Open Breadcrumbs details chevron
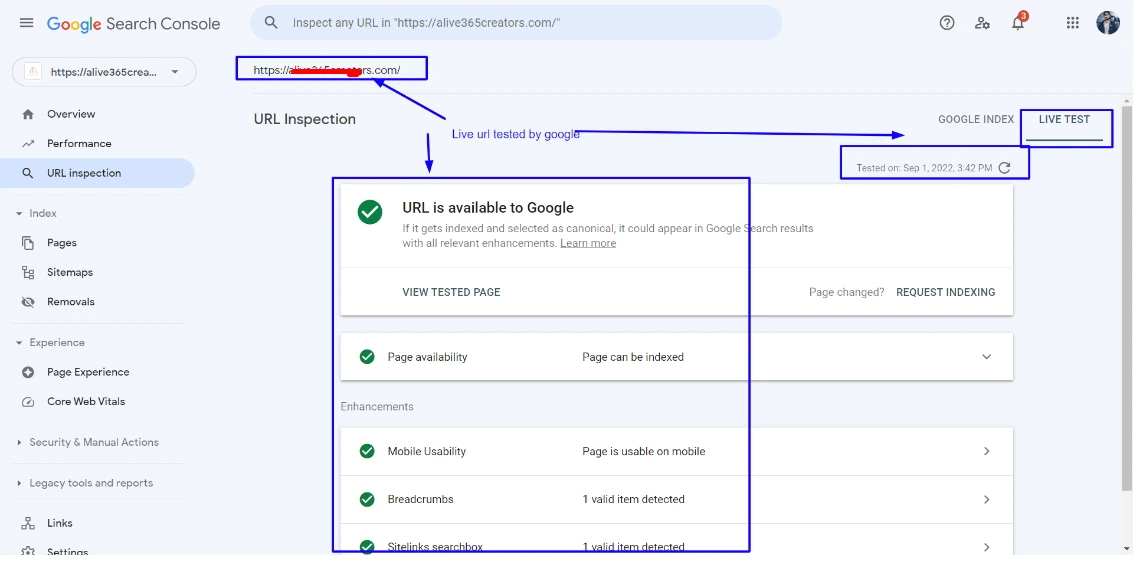This screenshot has width=1138, height=568. (x=986, y=499)
